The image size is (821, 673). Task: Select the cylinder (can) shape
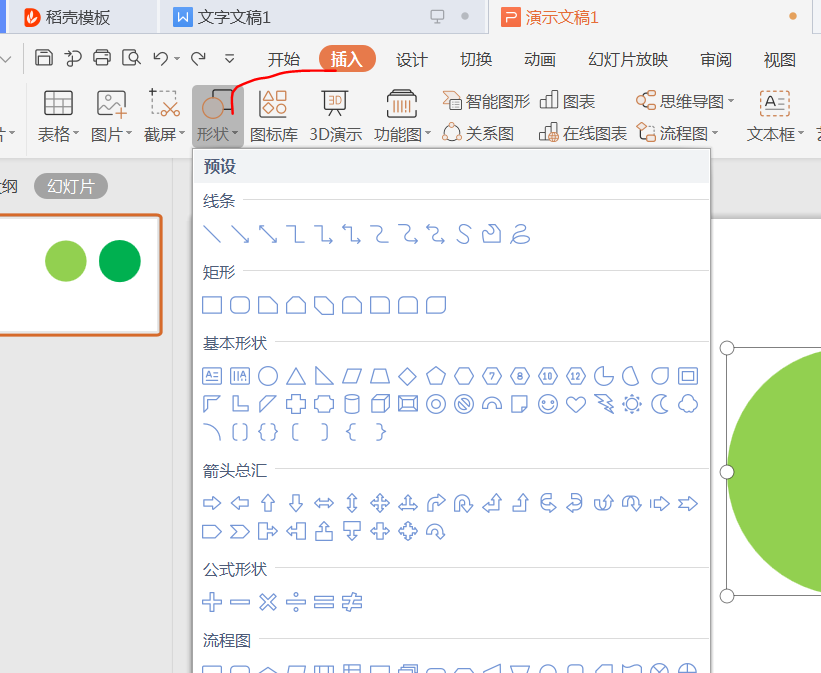352,404
